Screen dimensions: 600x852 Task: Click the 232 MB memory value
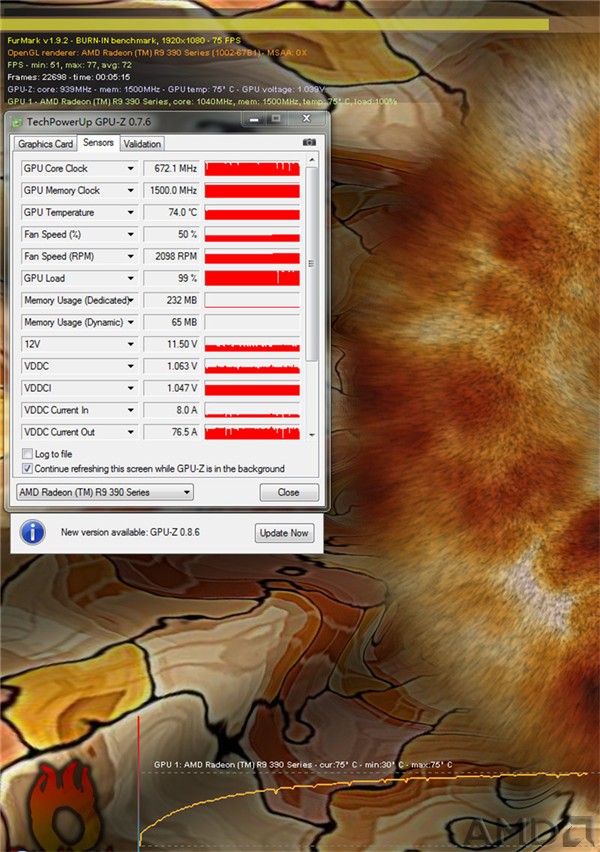coord(171,300)
